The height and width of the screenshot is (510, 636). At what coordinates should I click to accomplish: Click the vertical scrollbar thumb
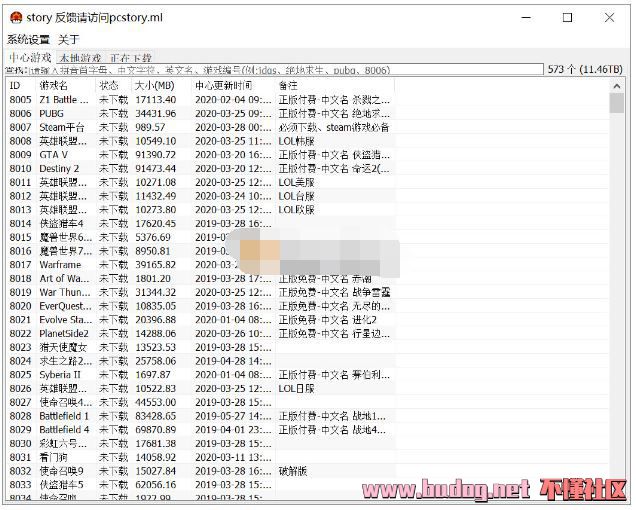coord(617,103)
